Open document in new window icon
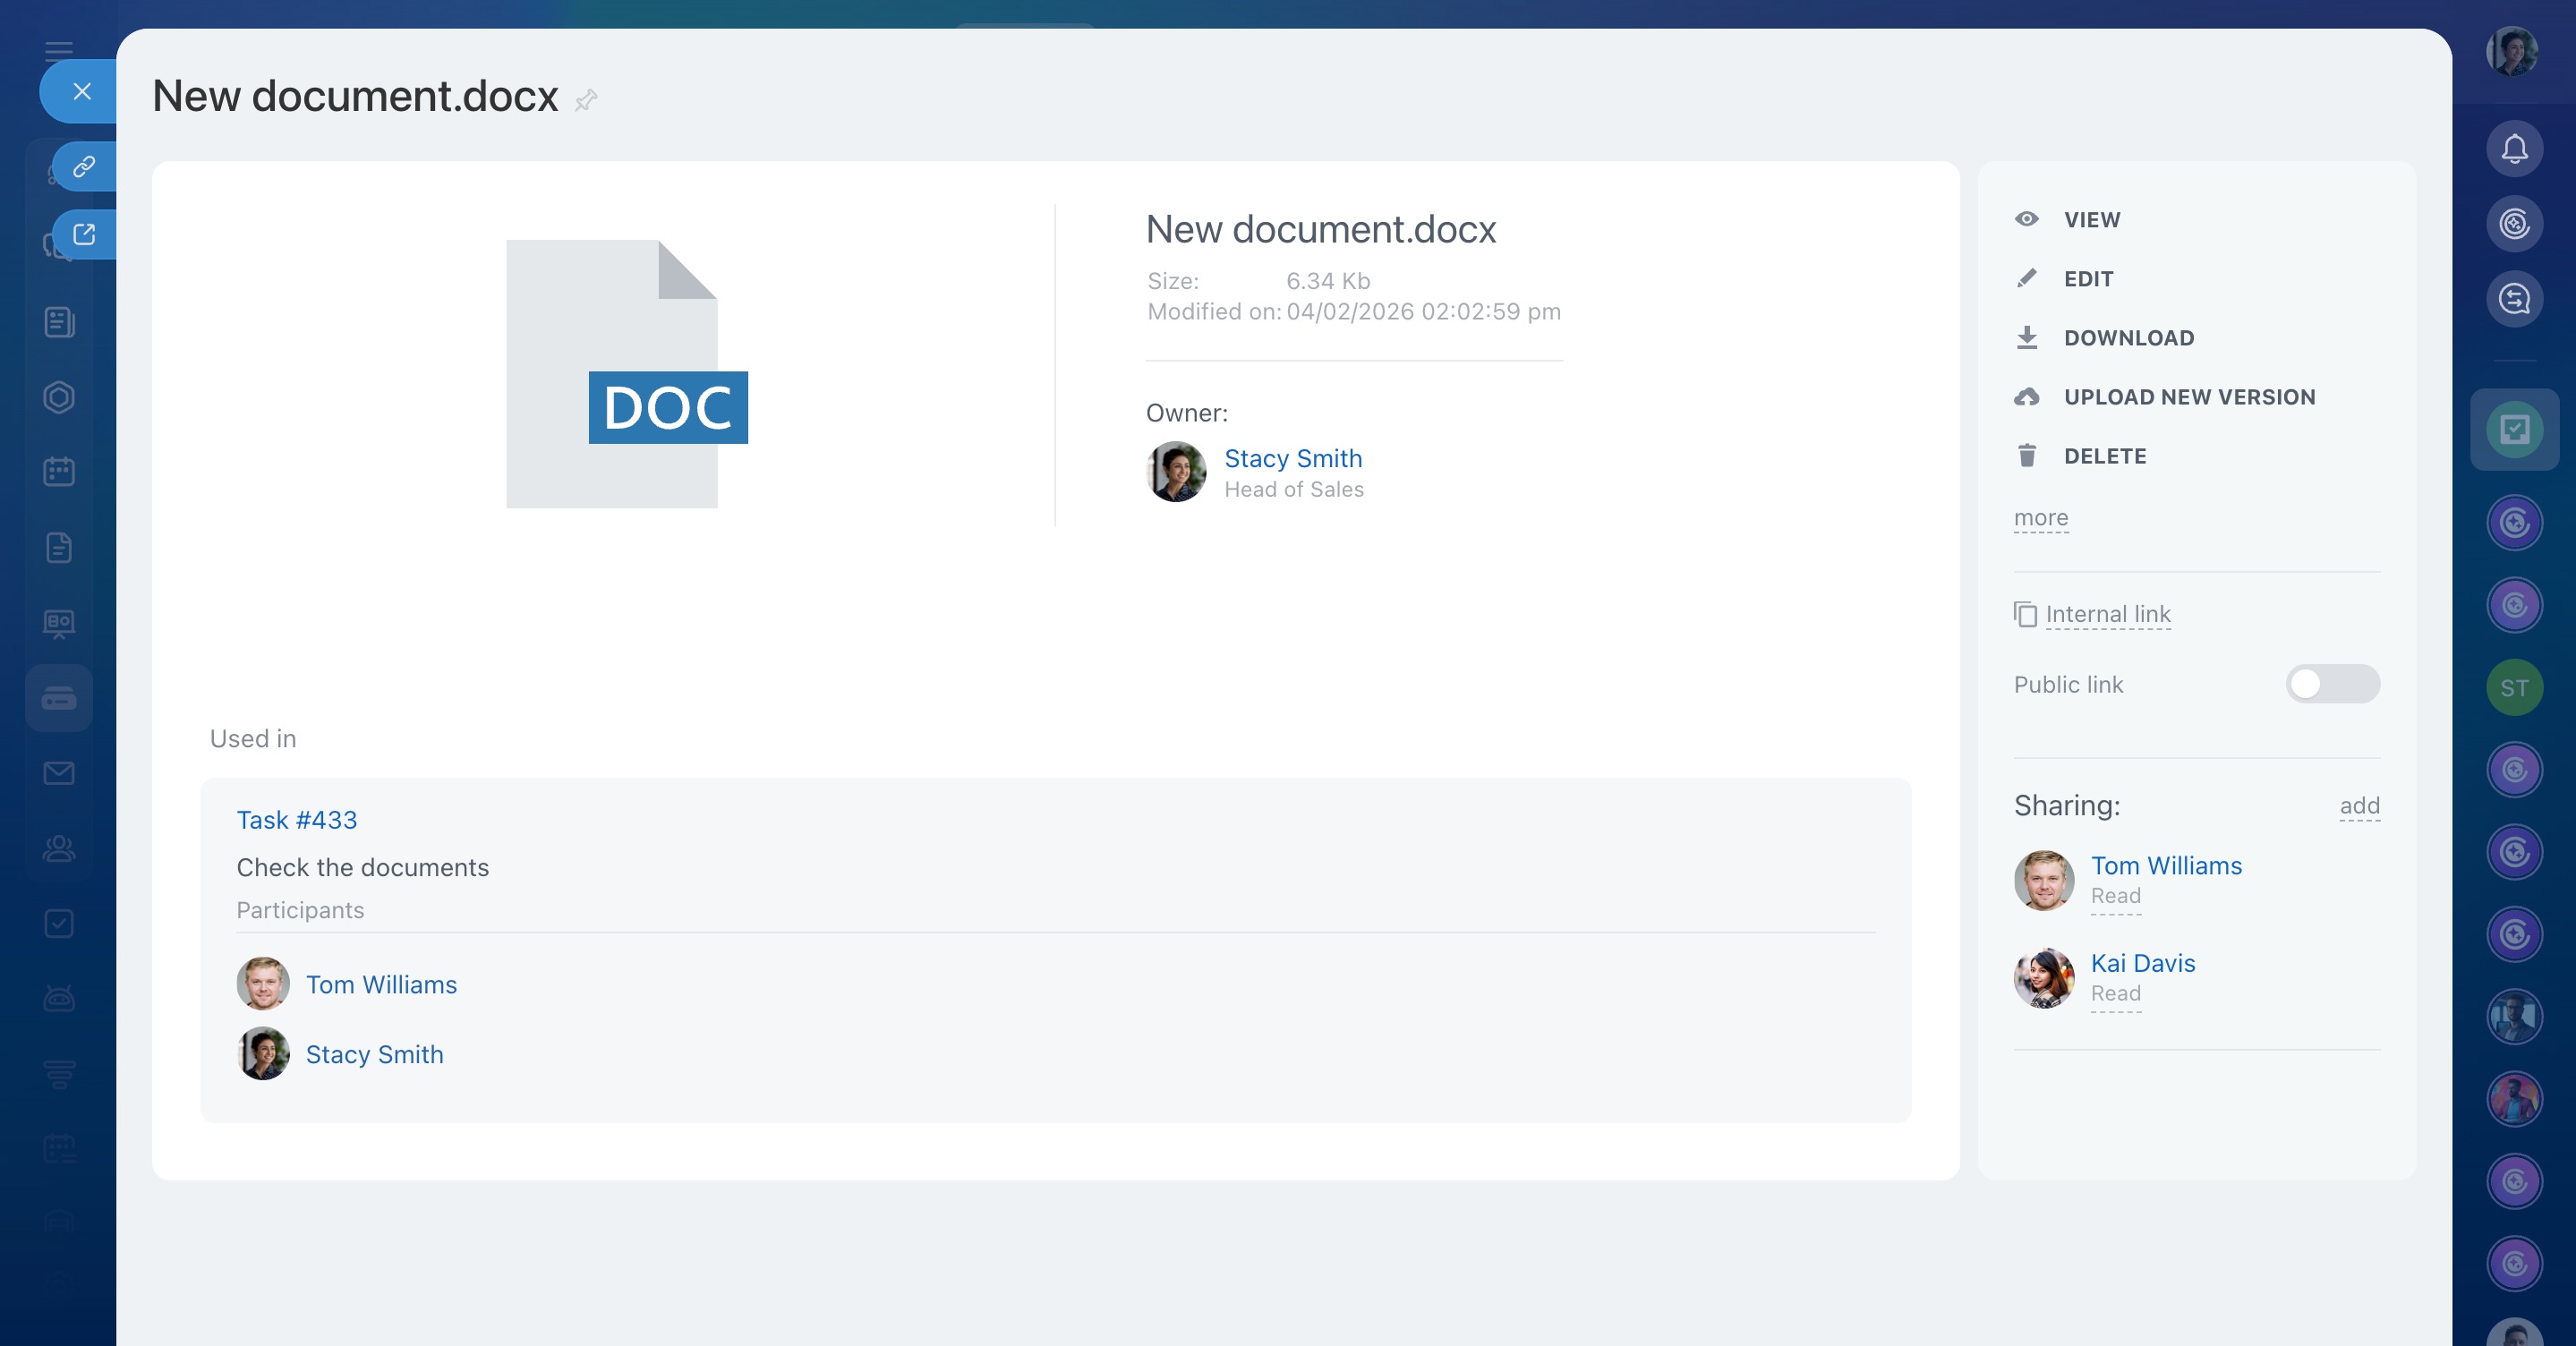Image resolution: width=2576 pixels, height=1346 pixels. click(84, 234)
